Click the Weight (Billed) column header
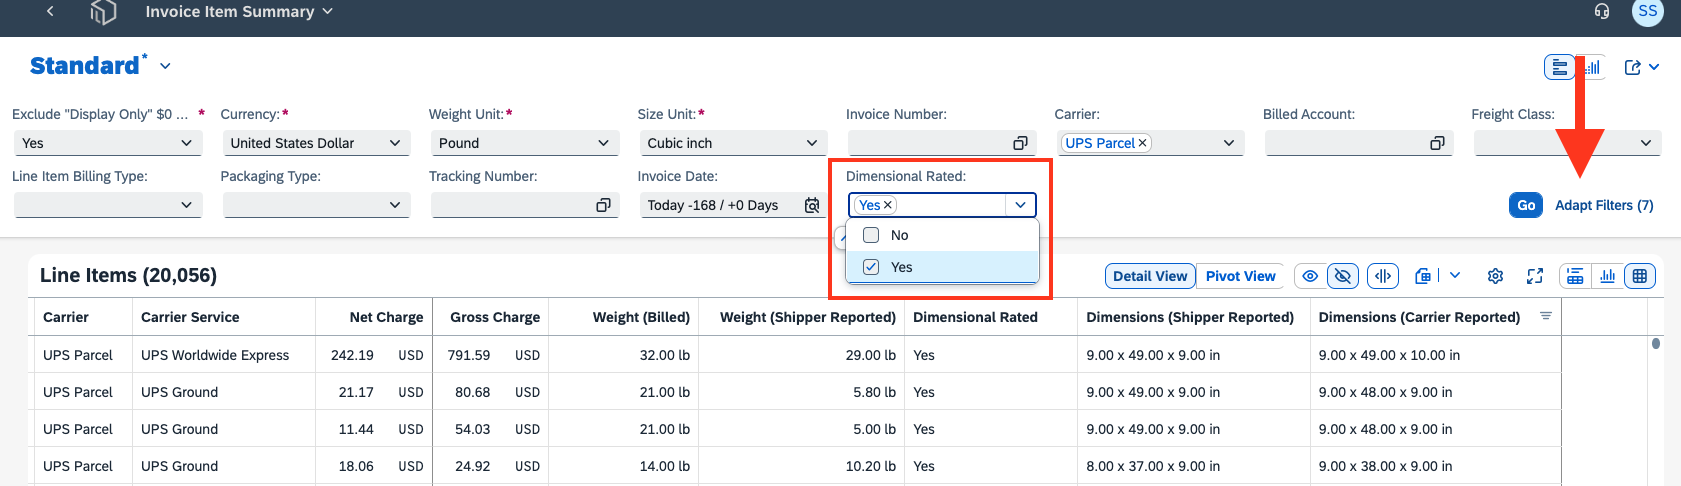Image resolution: width=1681 pixels, height=486 pixels. 624,317
